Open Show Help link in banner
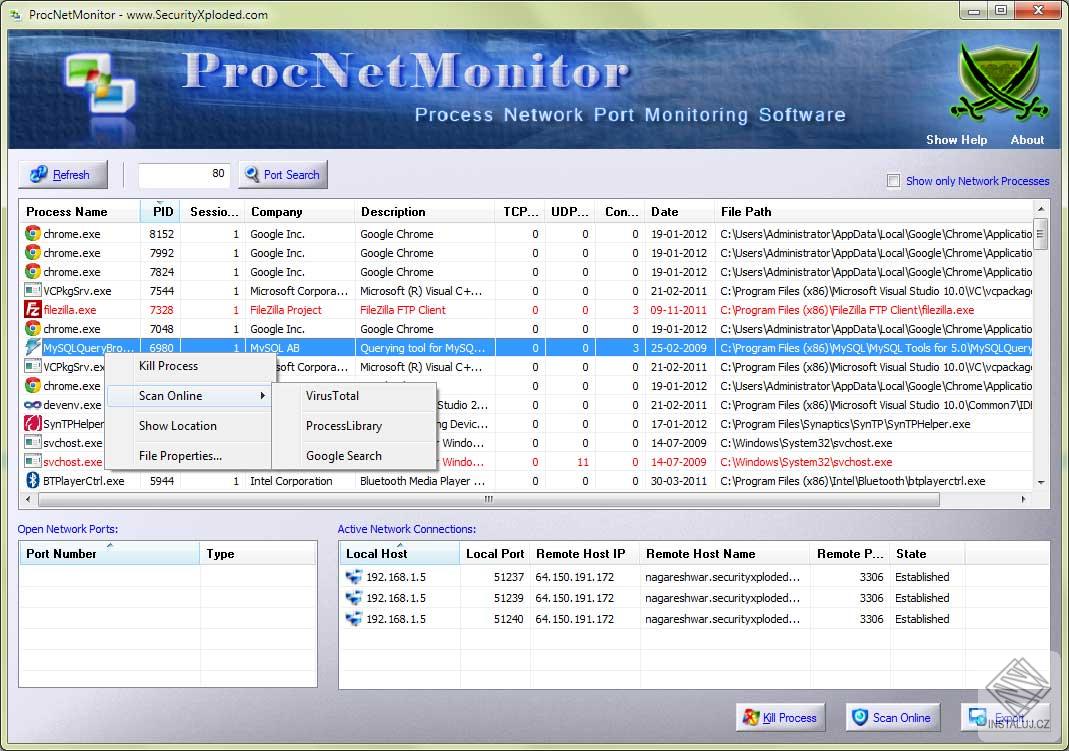This screenshot has height=751, width=1069. coord(956,140)
